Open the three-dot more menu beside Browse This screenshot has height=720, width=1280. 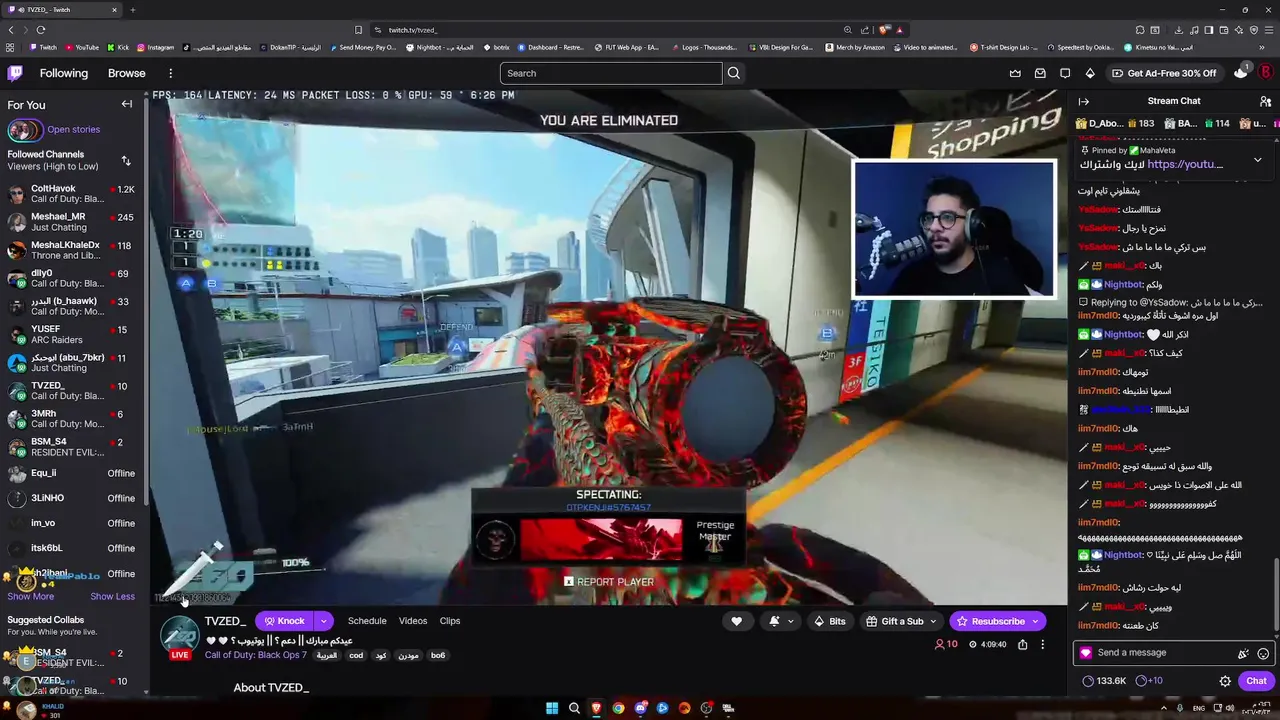click(x=171, y=73)
